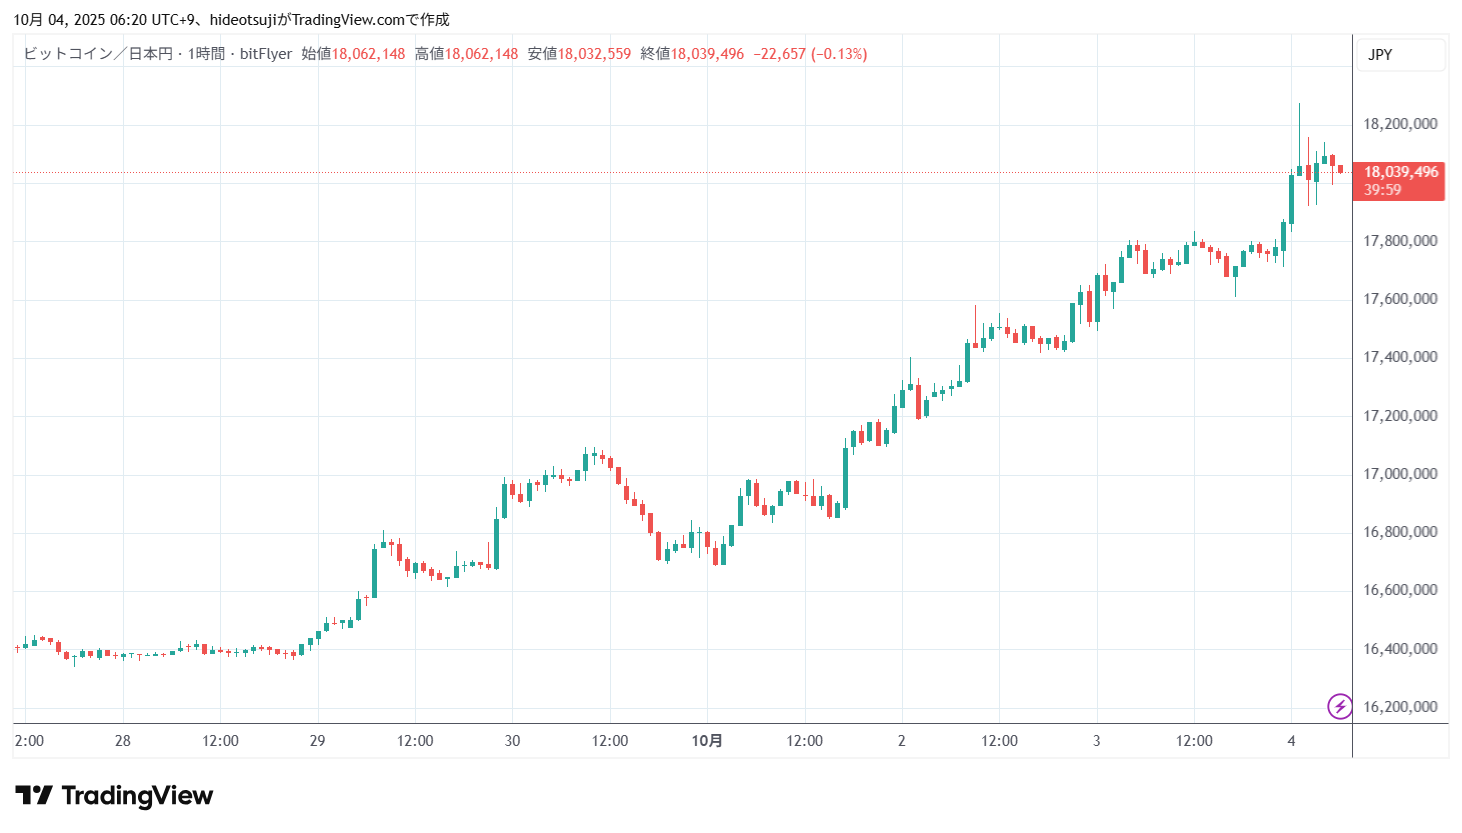Click the −22,657 (−0.13%) change value
Viewport: 1462px width, 833px height.
810,54
